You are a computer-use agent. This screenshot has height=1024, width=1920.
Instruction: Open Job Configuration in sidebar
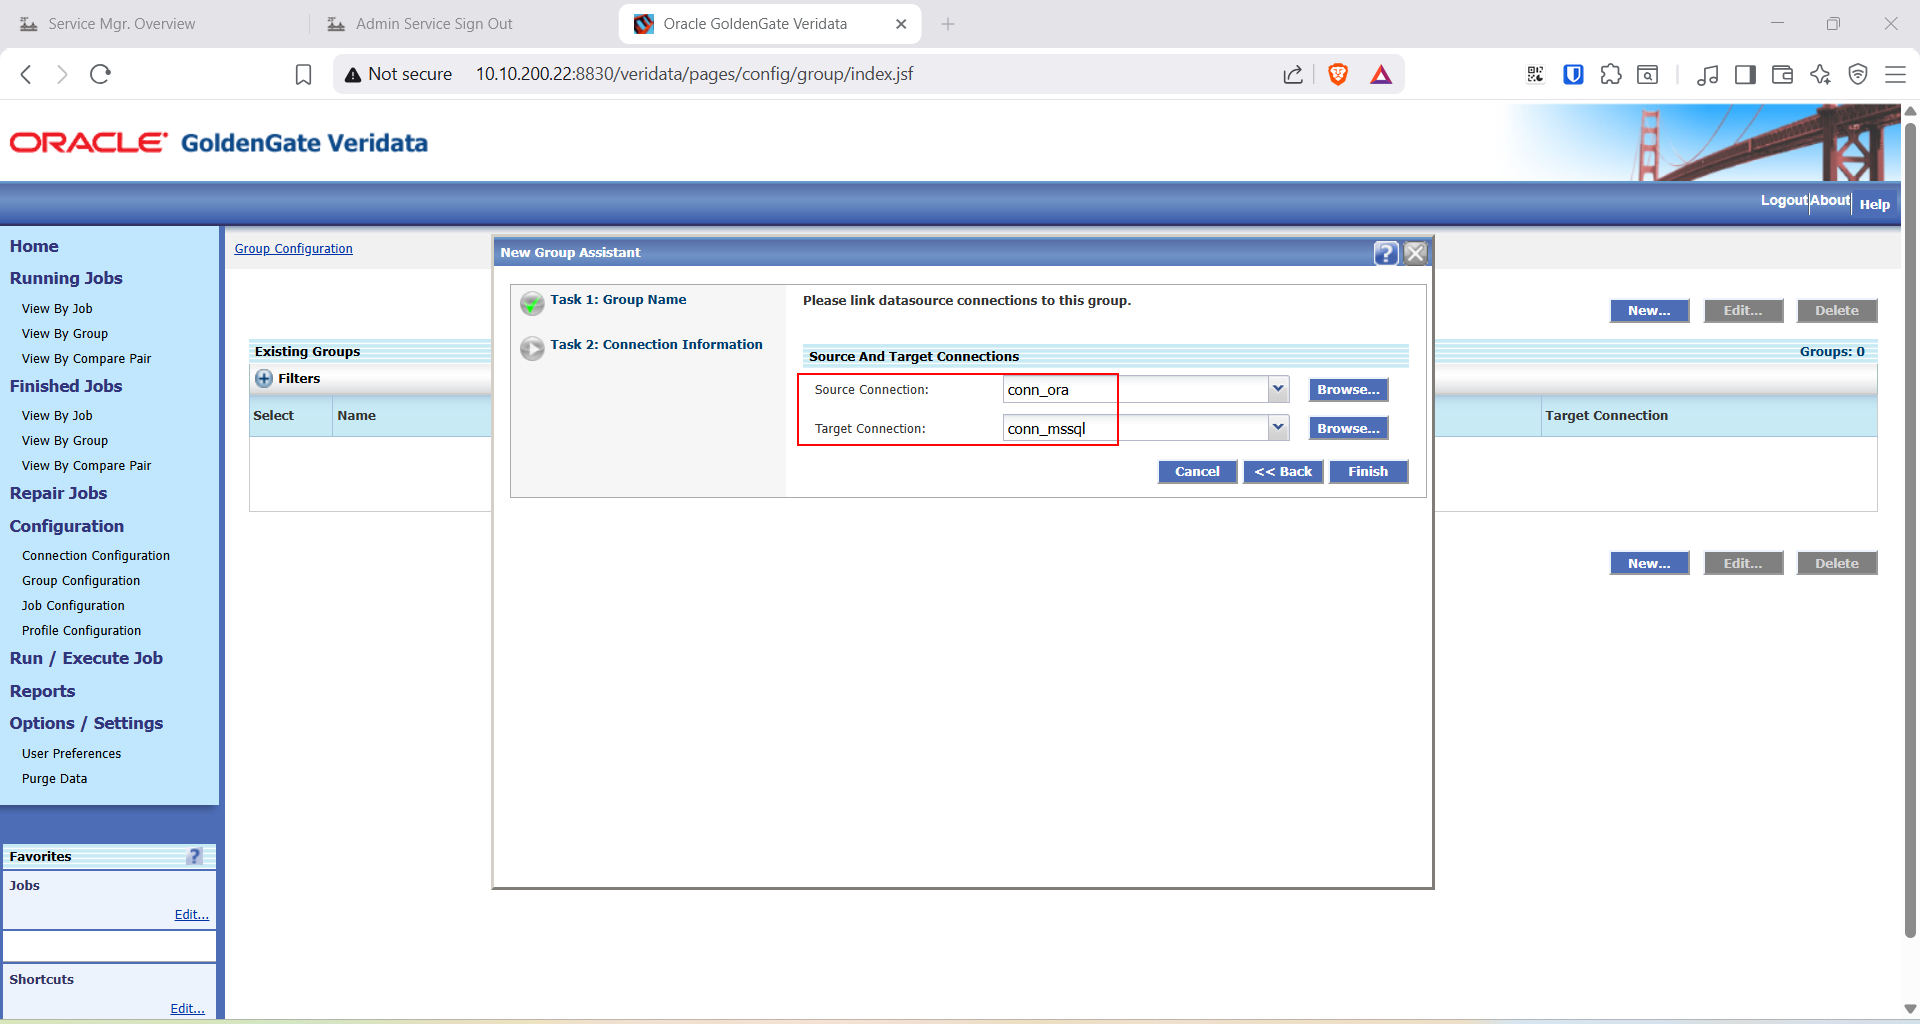tap(73, 606)
